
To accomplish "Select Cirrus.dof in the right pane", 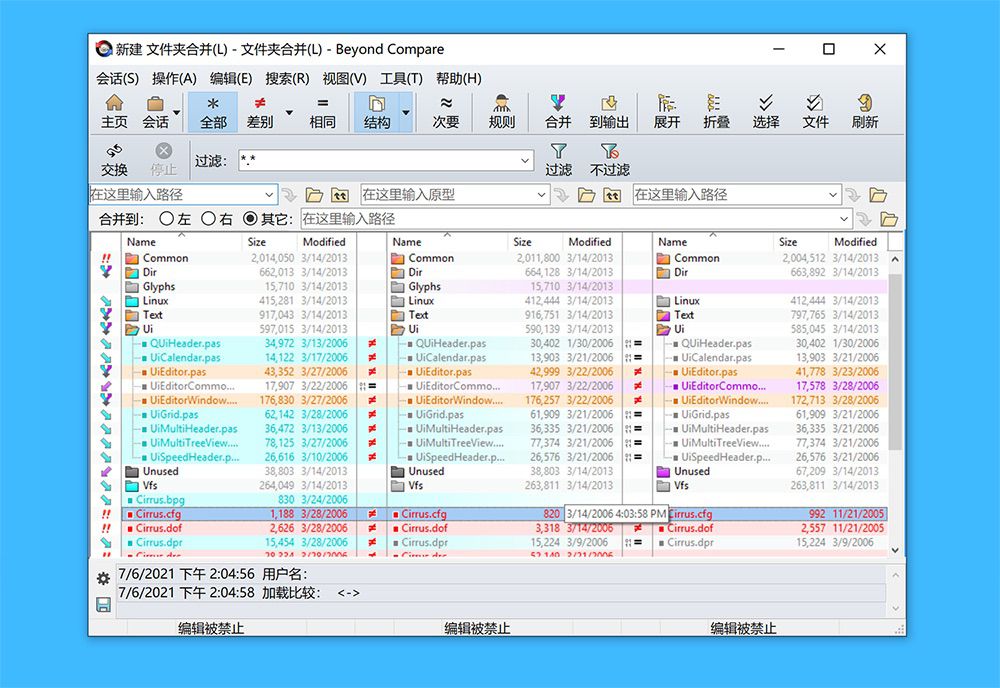I will [691, 528].
